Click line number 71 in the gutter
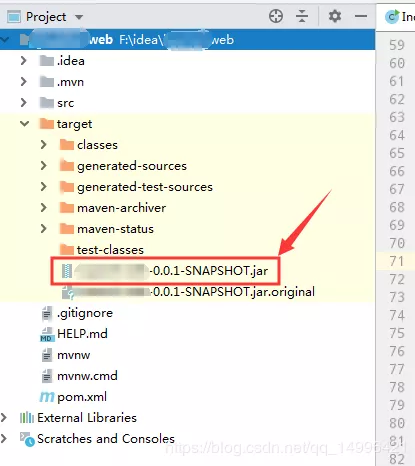Viewport: 415px width, 466px height. click(397, 261)
